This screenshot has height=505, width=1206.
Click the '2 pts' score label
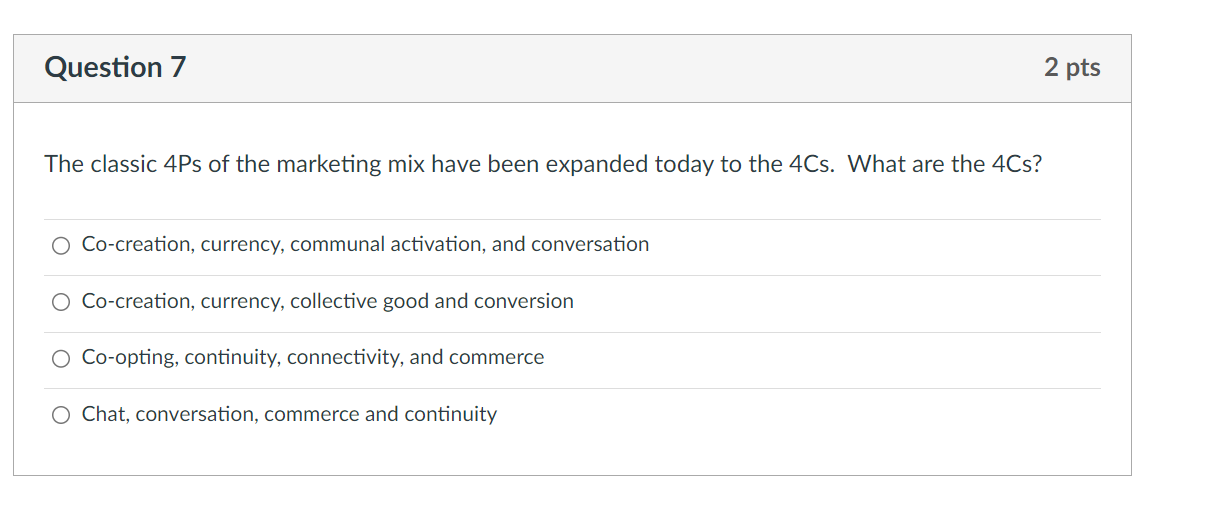[x=1072, y=67]
